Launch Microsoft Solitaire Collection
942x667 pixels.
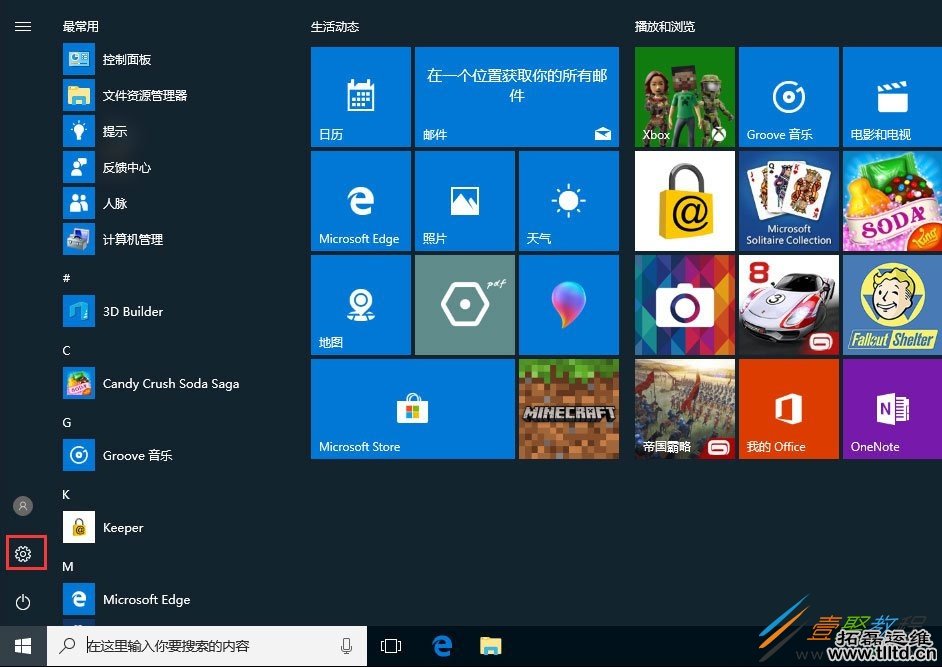tap(788, 200)
